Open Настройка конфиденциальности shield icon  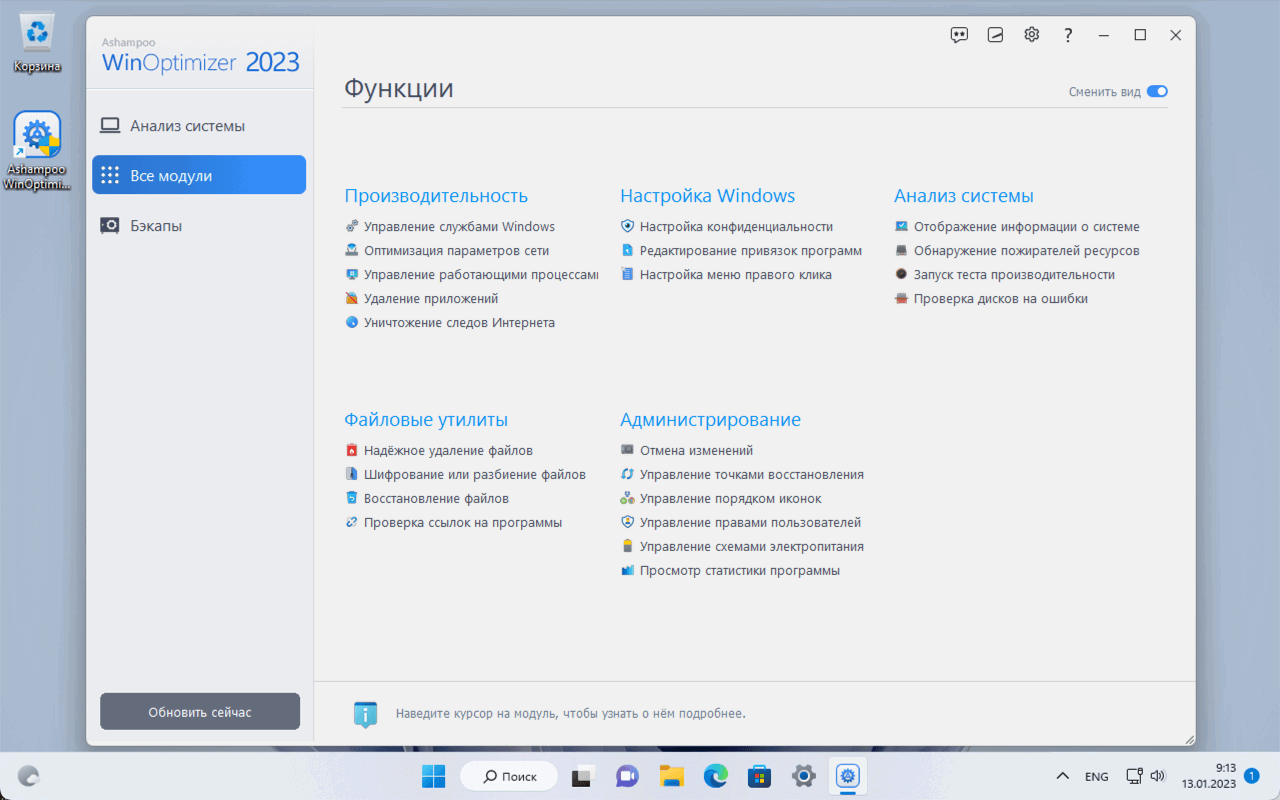click(x=627, y=227)
